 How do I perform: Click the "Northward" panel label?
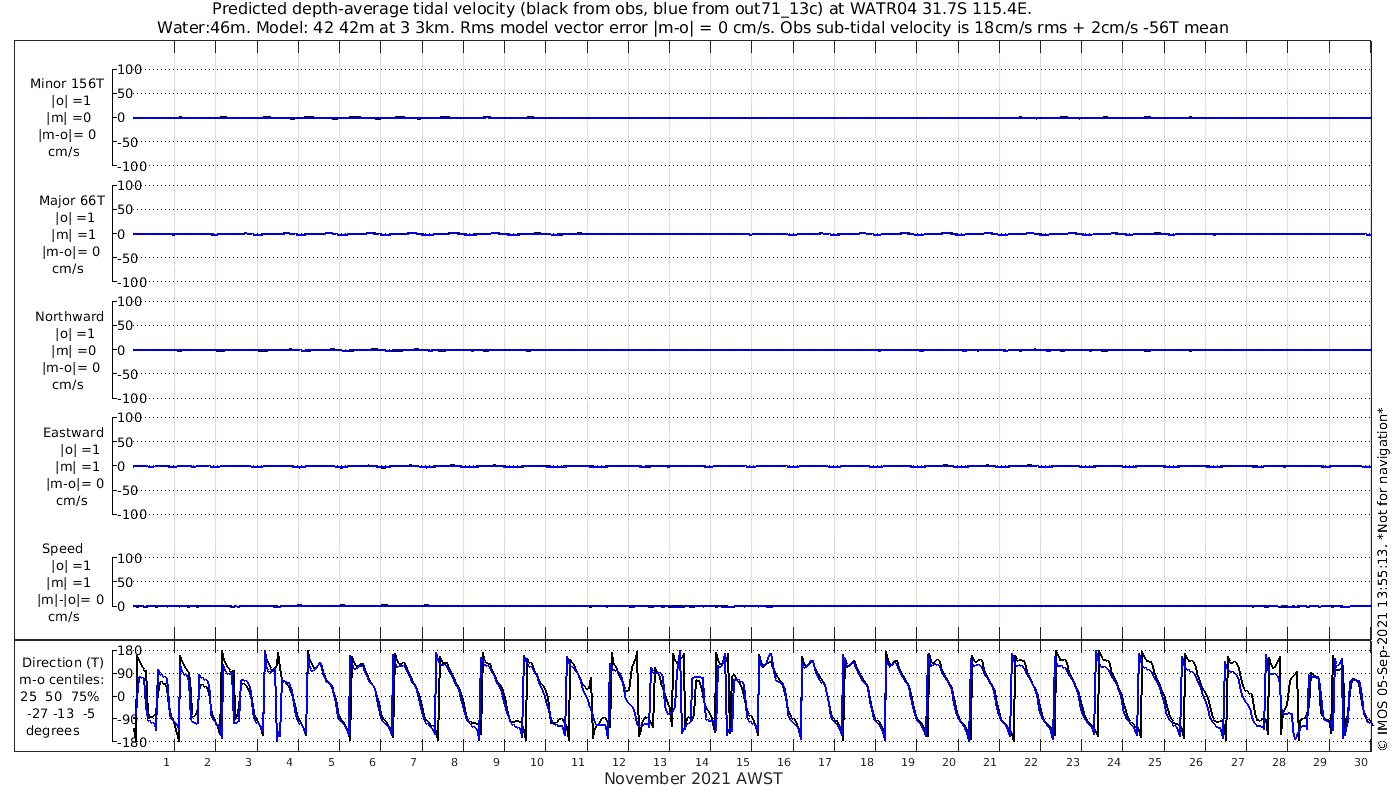tap(69, 316)
